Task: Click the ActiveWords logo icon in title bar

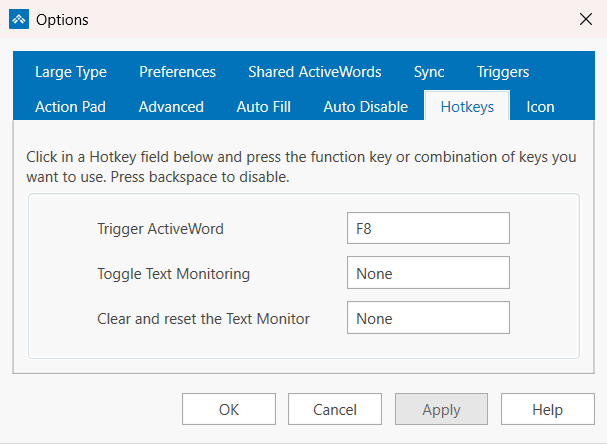Action: [x=19, y=19]
